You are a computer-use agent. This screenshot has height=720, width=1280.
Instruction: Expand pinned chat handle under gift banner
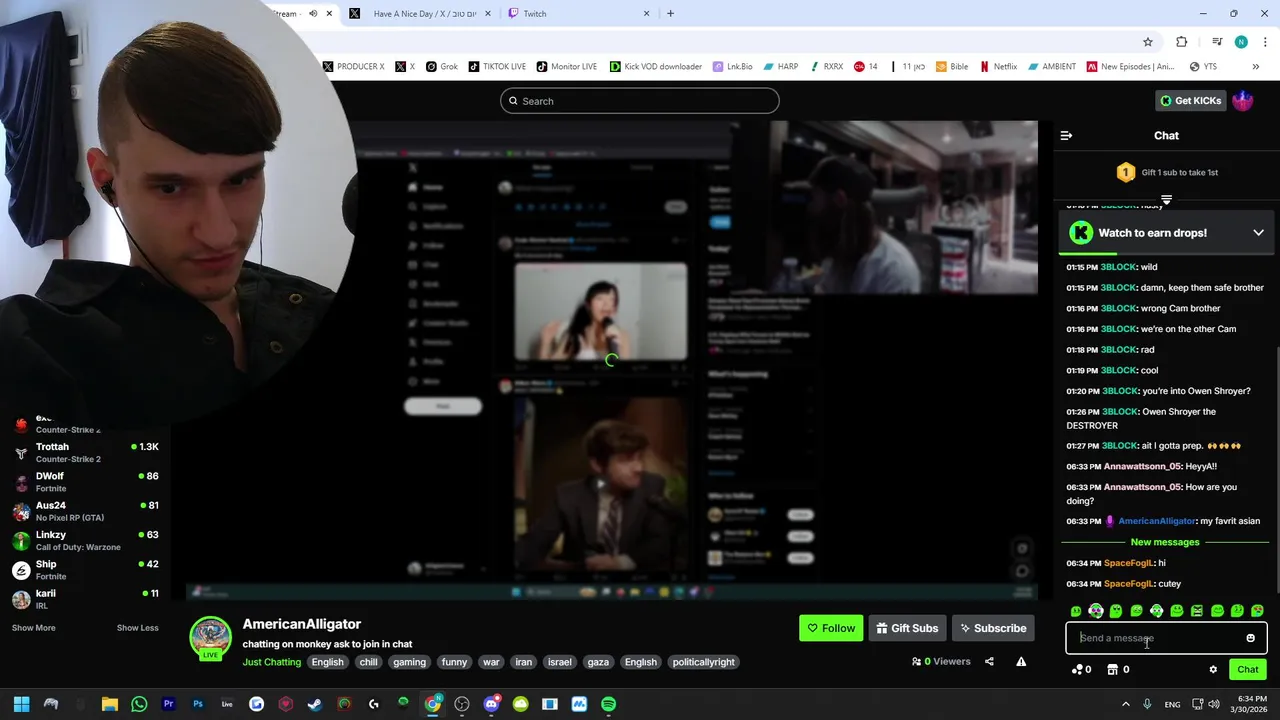coord(1166,200)
